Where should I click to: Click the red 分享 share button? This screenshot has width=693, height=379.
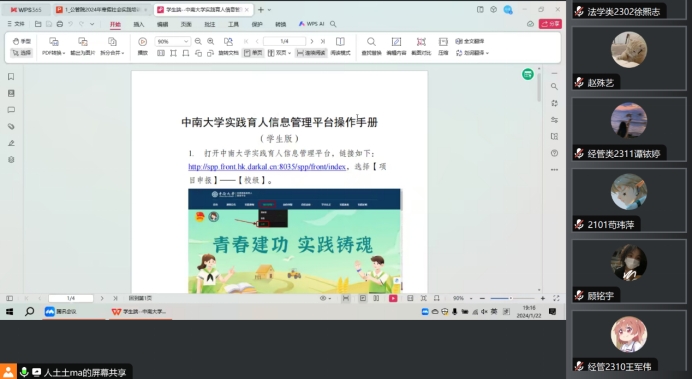pyautogui.click(x=550, y=24)
